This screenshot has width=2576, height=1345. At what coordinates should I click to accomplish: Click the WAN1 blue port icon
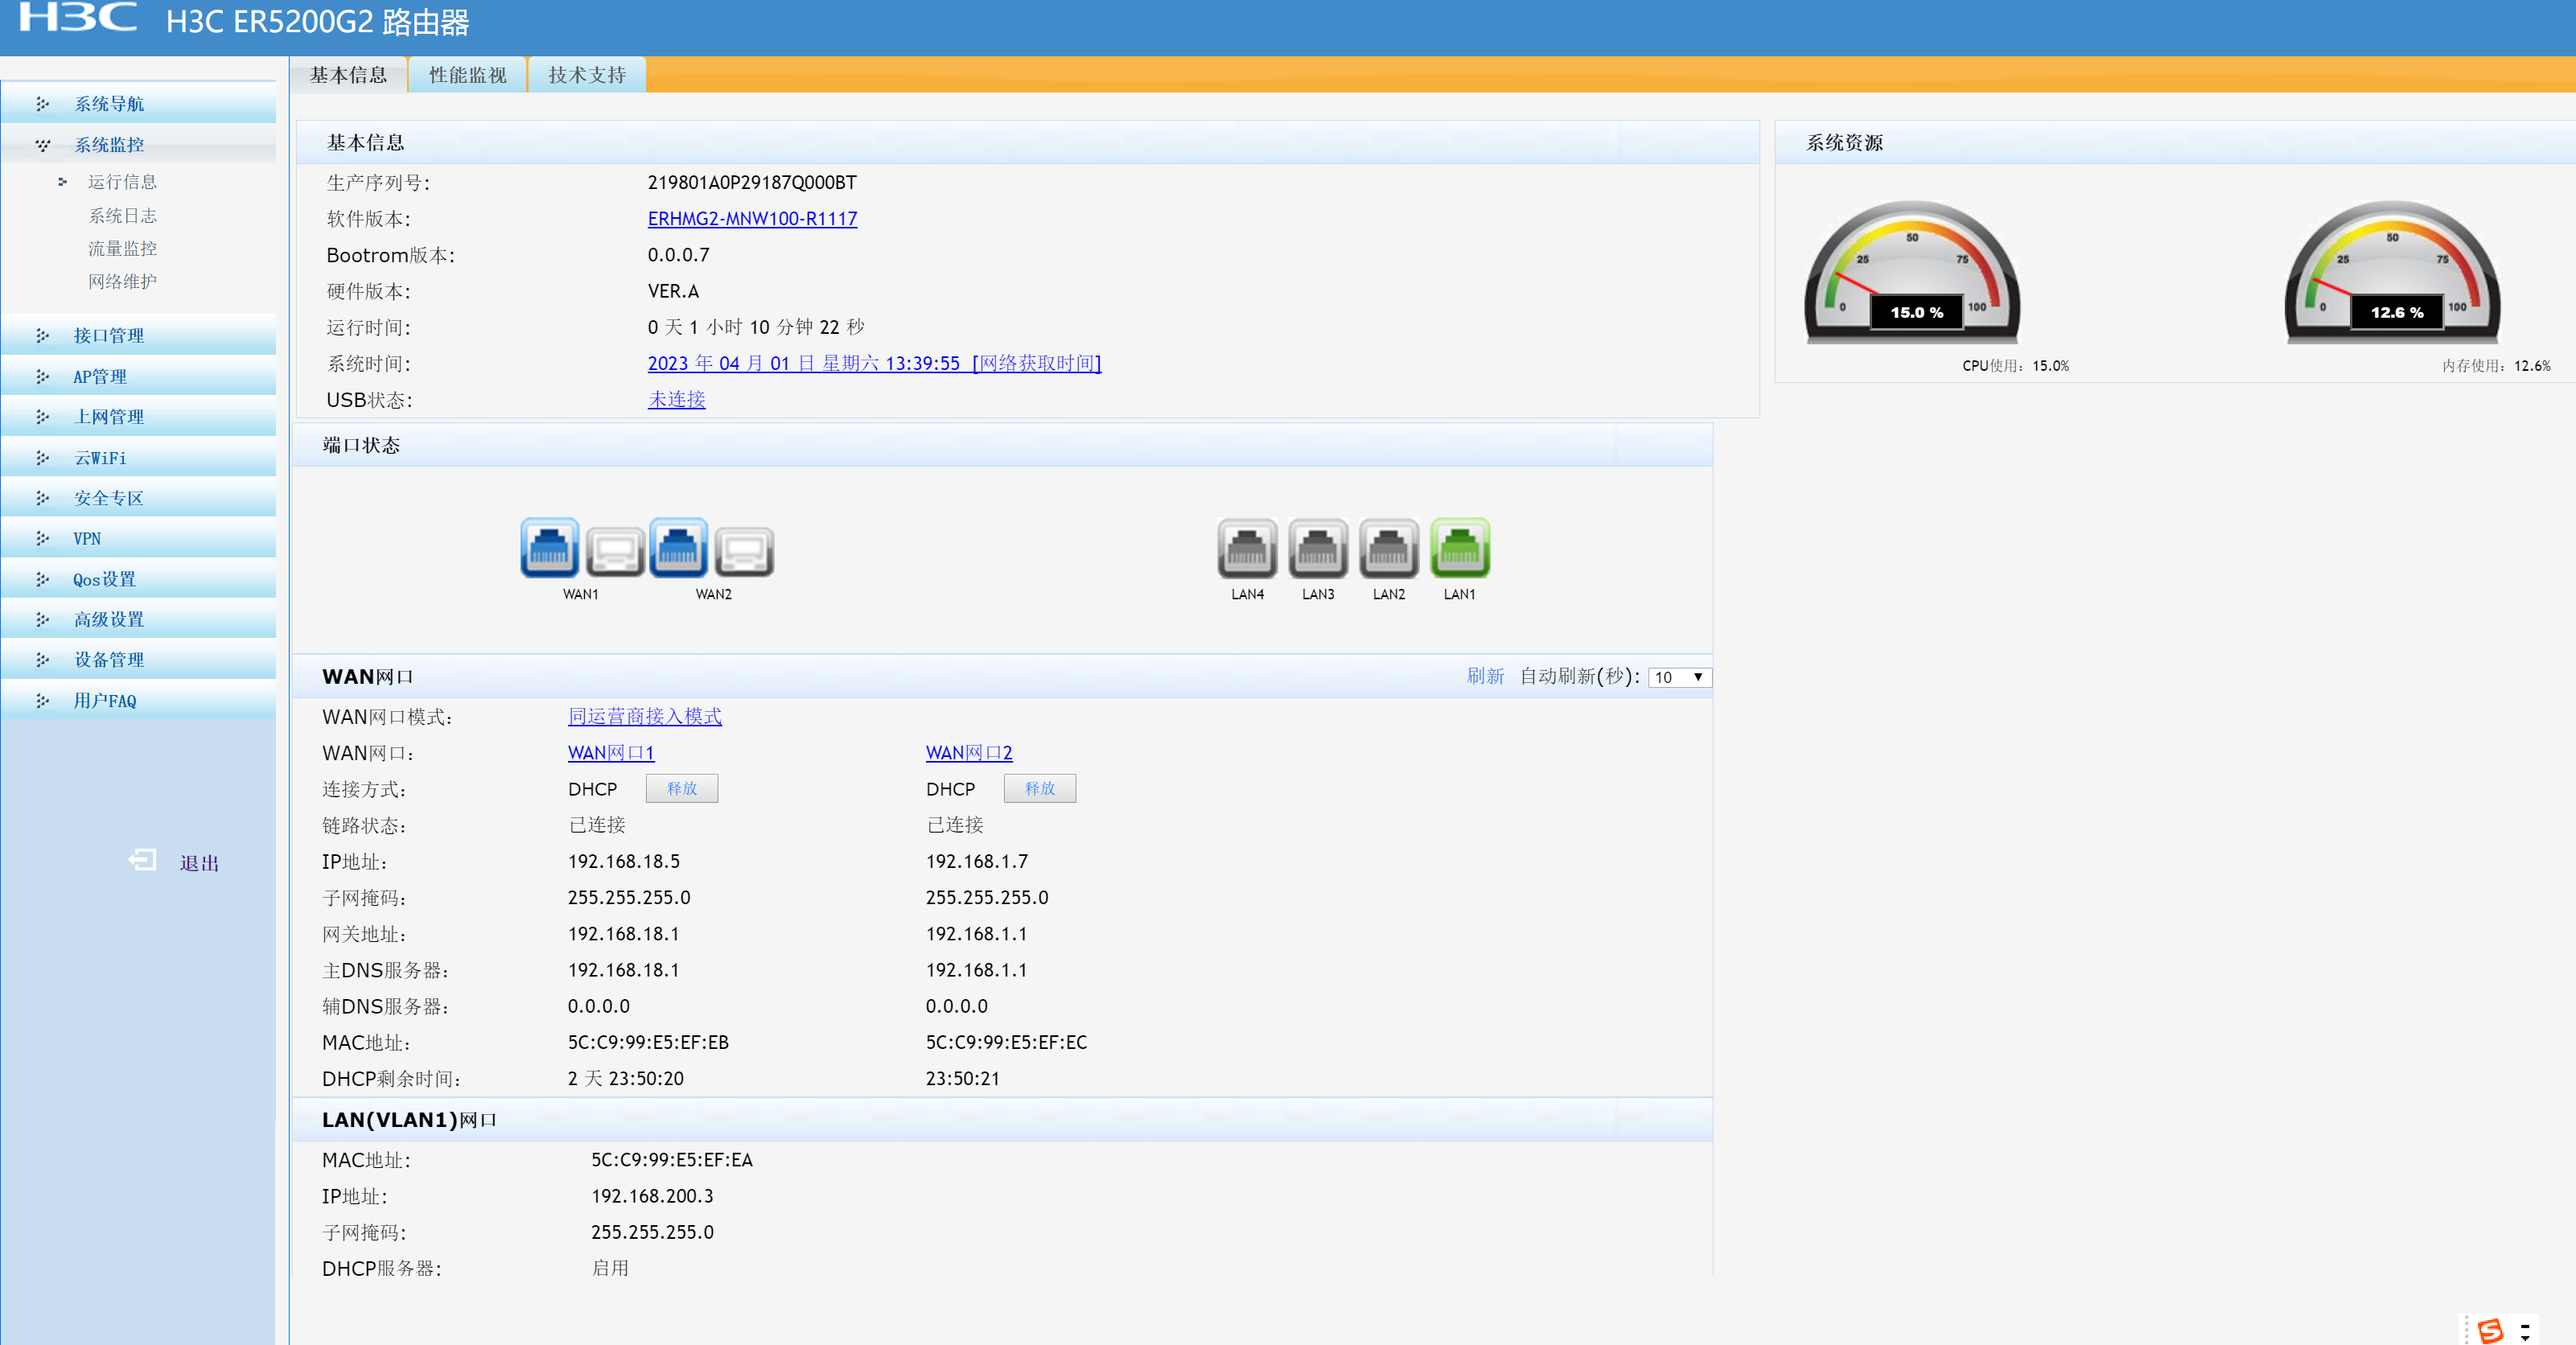point(549,549)
